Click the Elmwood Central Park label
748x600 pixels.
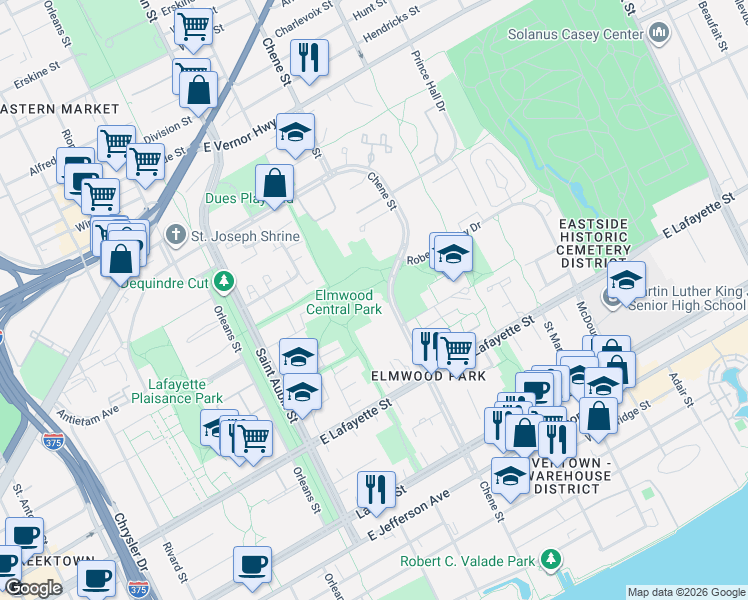[344, 302]
